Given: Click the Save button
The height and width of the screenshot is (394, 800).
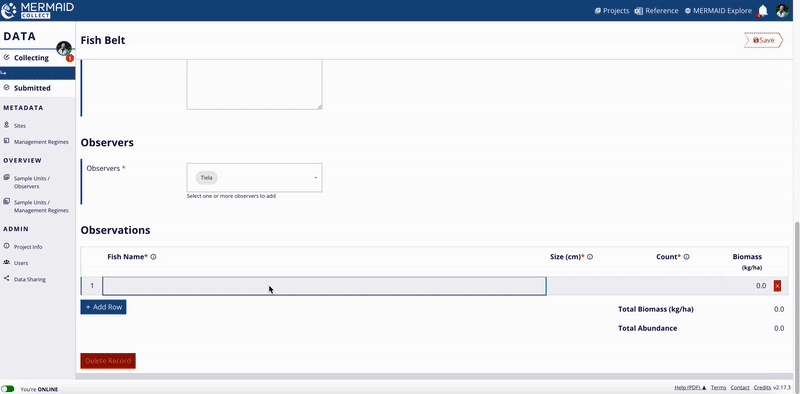Looking at the screenshot, I should 763,40.
